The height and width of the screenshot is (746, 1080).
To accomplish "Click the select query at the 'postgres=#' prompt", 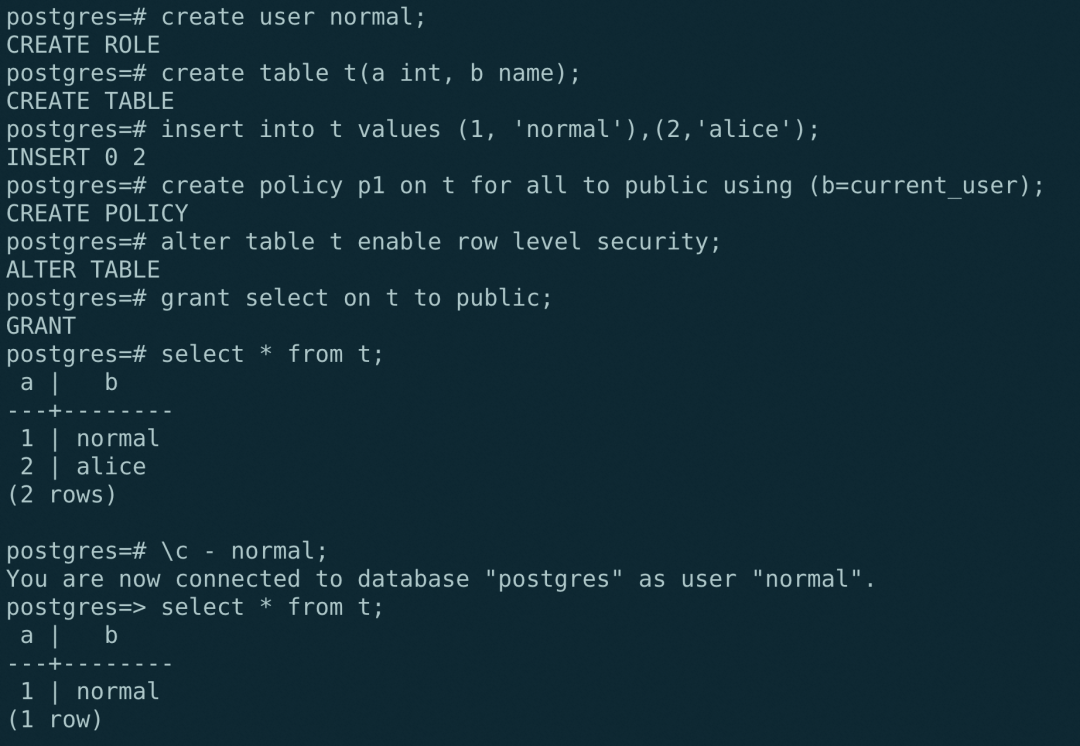I will tap(272, 354).
